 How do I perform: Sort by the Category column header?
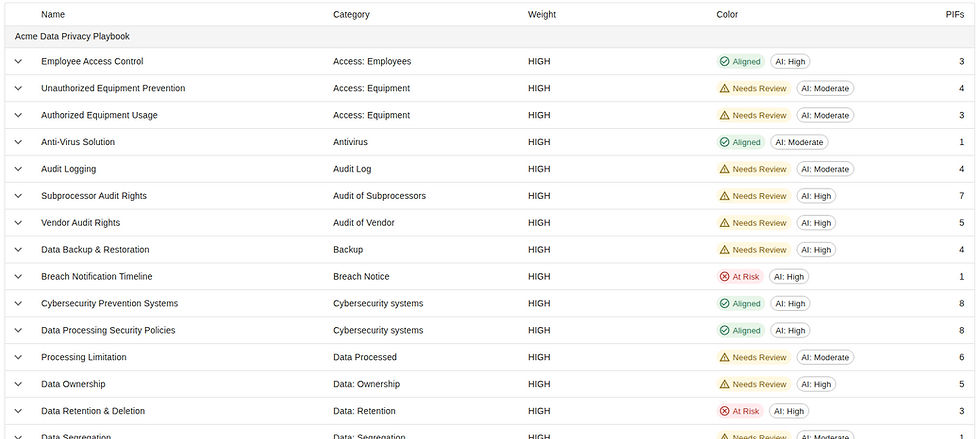click(351, 14)
